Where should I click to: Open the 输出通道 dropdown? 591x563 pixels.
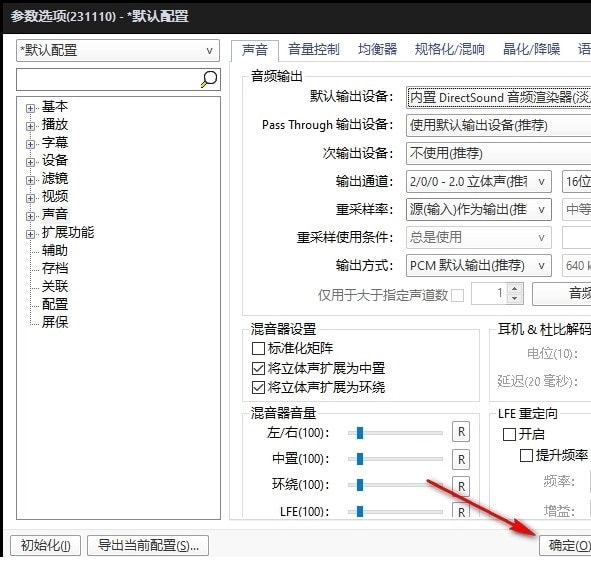pos(479,182)
